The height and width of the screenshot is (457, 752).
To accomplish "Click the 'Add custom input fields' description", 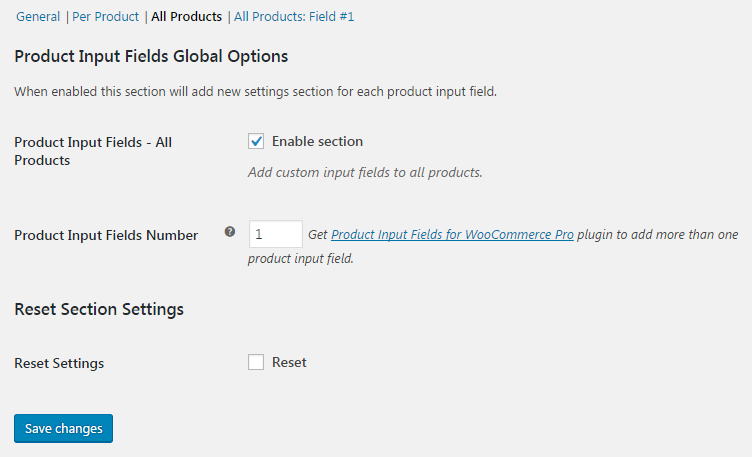I will point(365,172).
